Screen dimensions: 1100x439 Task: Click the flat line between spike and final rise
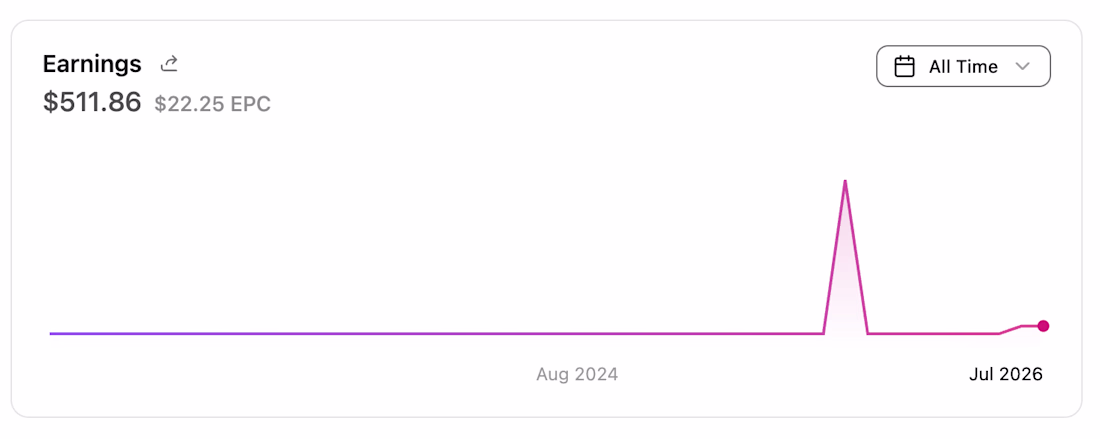click(933, 334)
